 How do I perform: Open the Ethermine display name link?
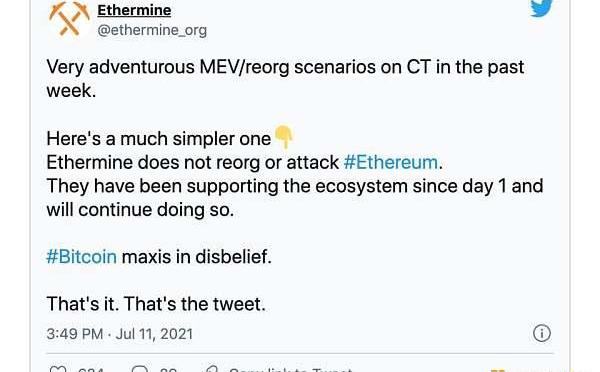click(134, 10)
